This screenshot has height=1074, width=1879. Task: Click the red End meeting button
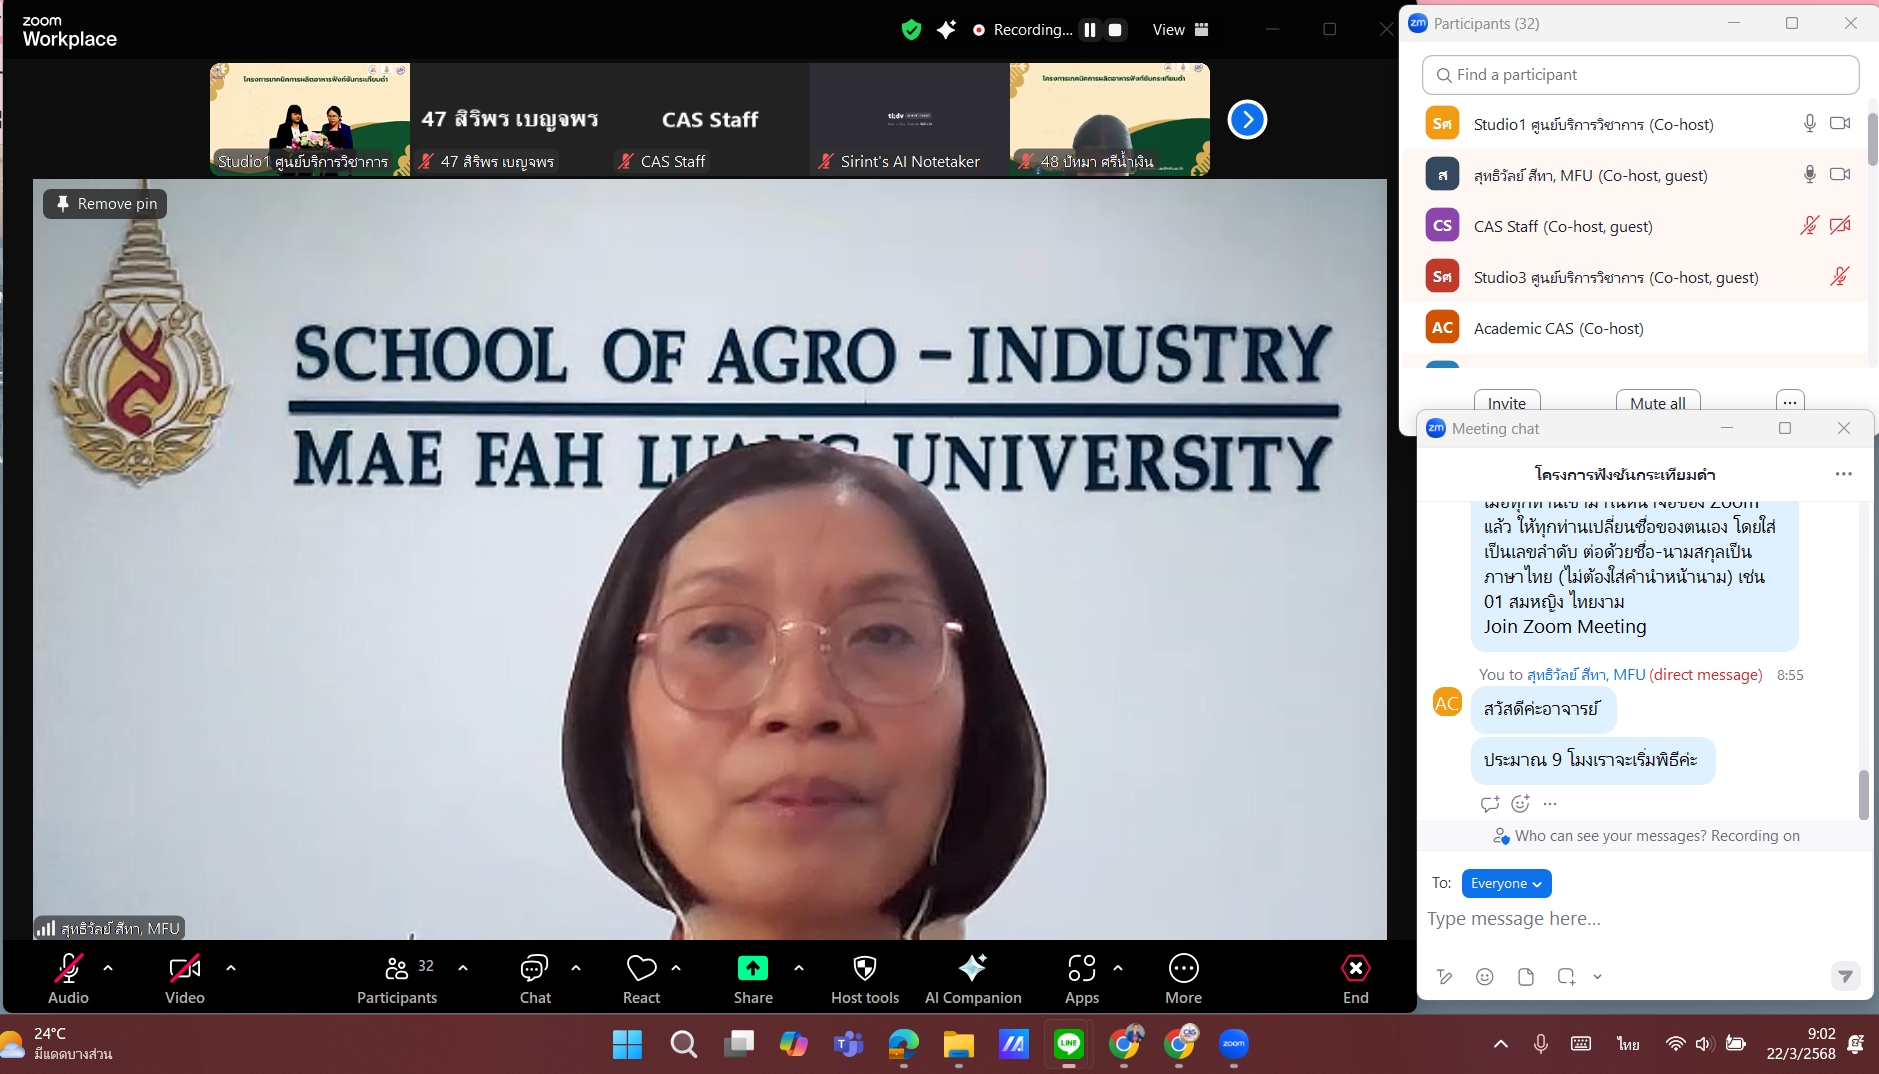[x=1356, y=978]
